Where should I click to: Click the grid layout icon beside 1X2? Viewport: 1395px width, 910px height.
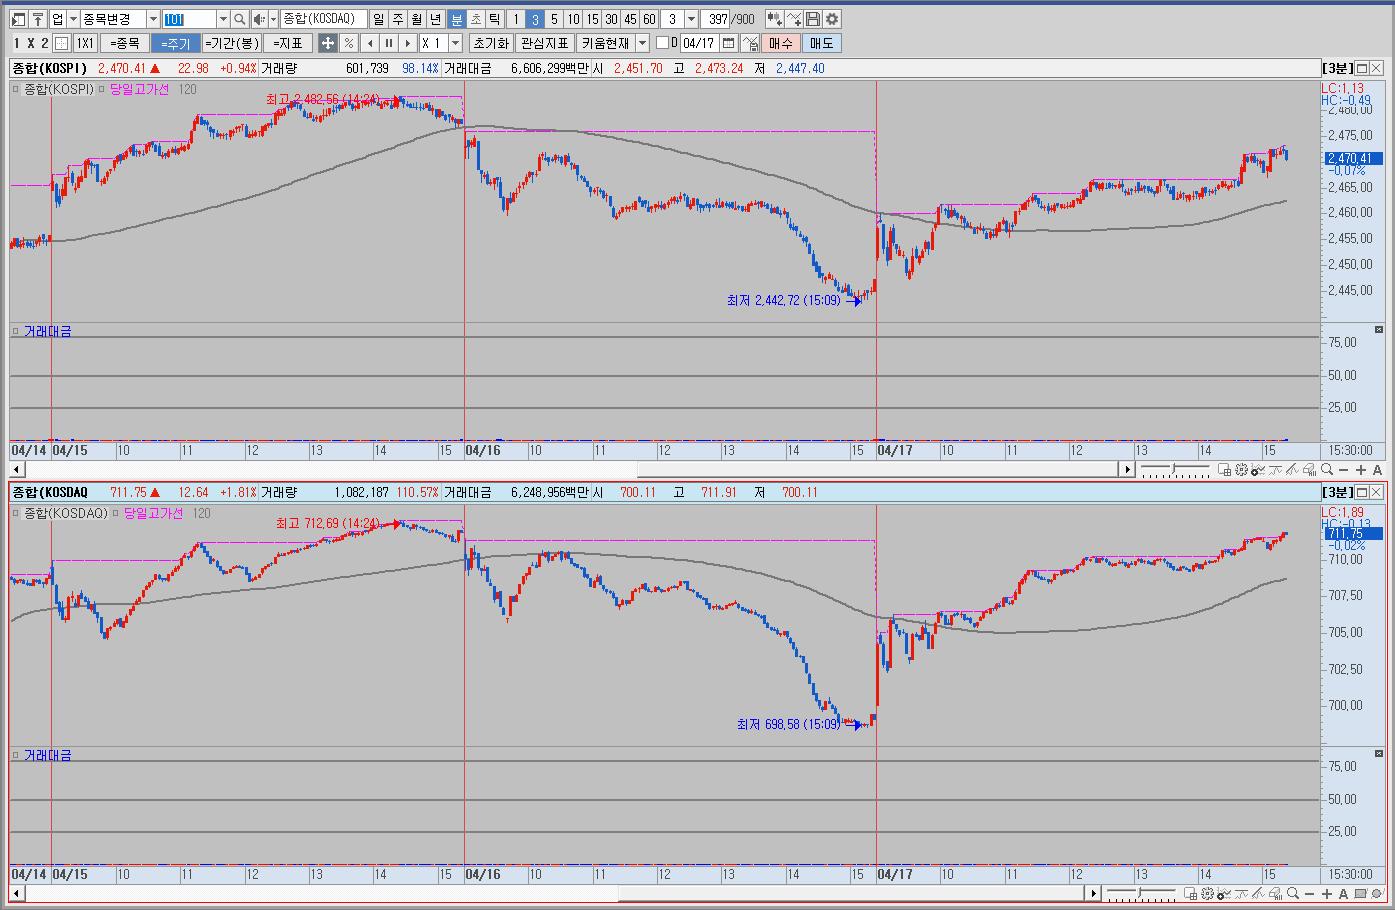(61, 43)
